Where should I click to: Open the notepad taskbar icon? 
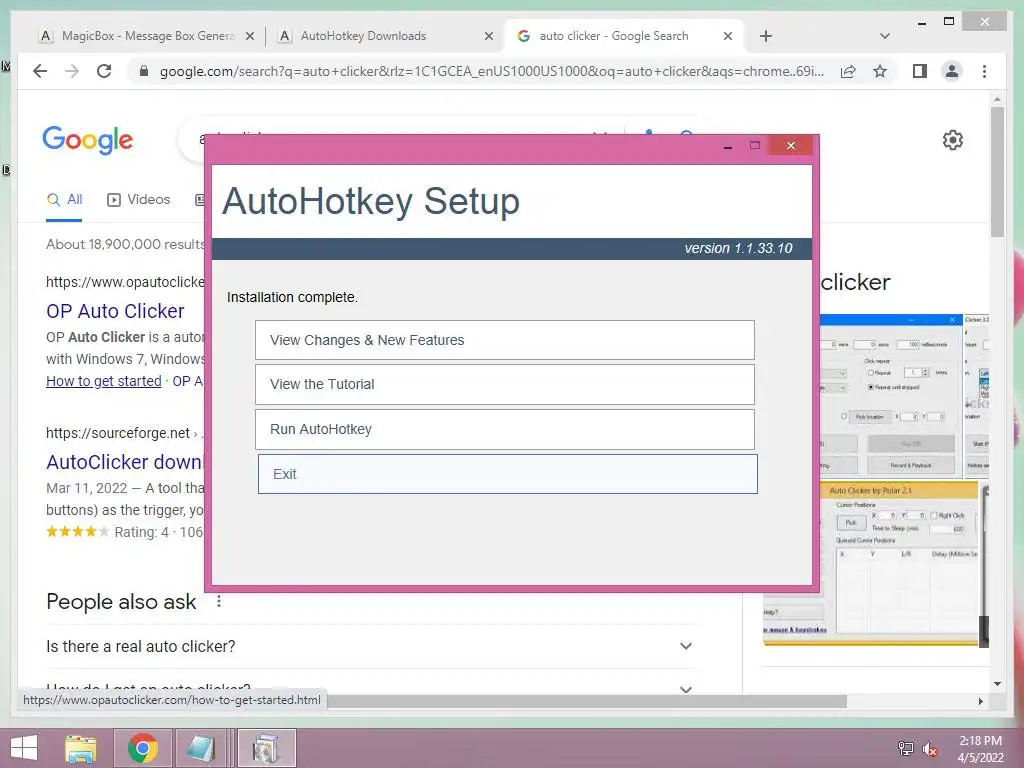click(201, 748)
